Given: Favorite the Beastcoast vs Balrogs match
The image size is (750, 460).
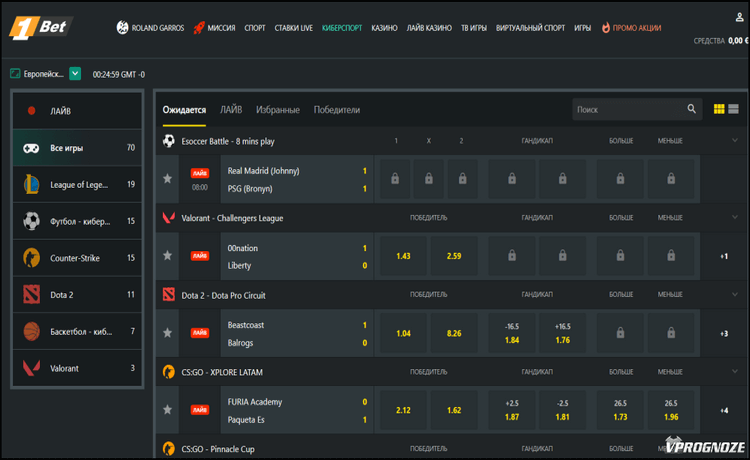Looking at the screenshot, I should pos(167,333).
